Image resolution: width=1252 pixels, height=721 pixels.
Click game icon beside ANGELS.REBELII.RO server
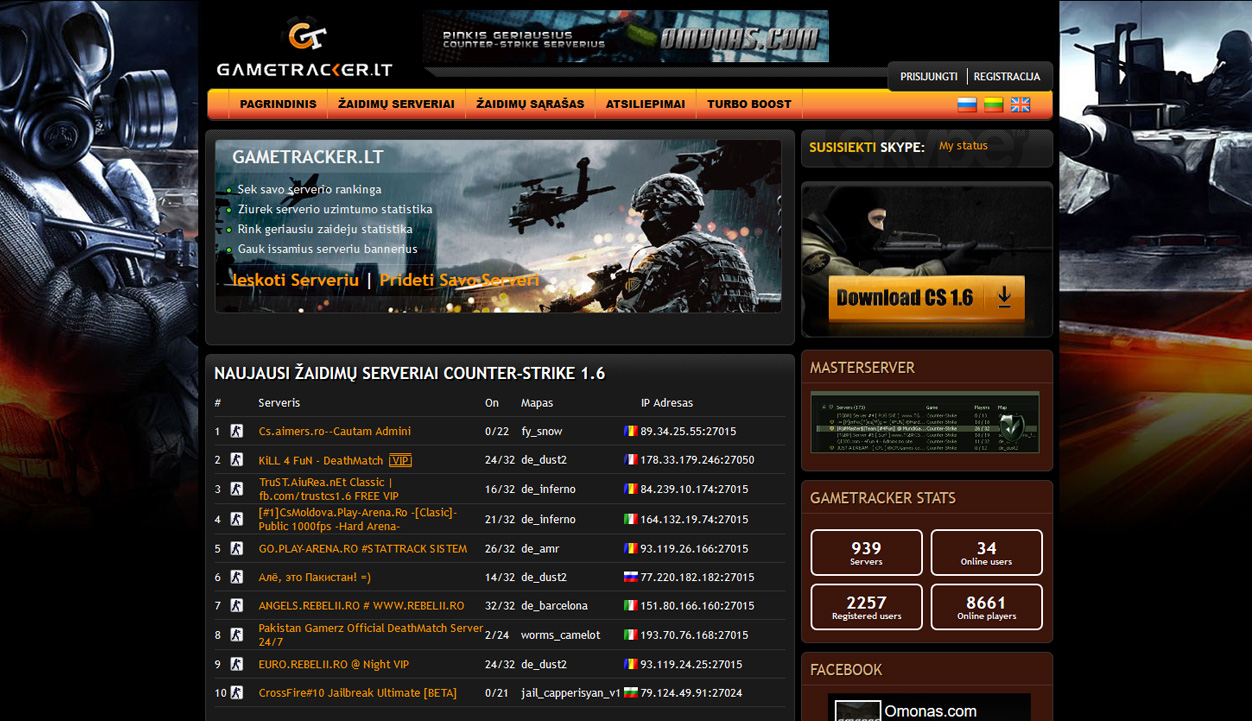click(x=237, y=605)
